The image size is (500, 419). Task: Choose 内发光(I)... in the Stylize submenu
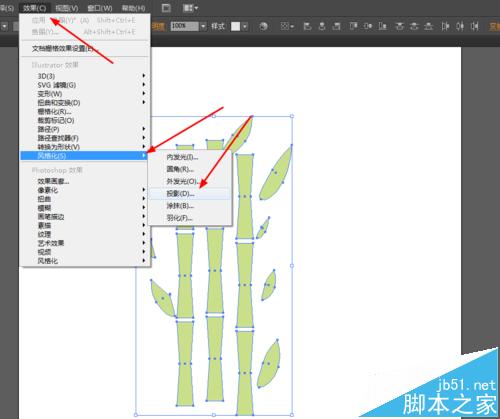[x=190, y=157]
